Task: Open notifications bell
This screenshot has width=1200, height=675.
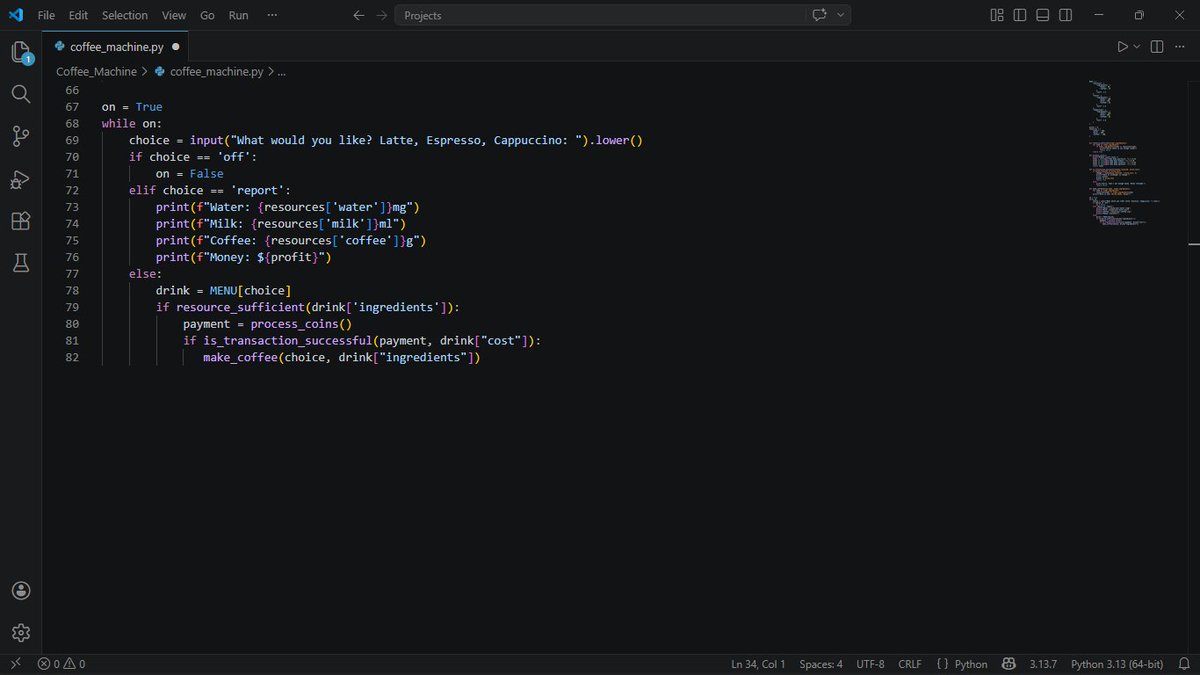Action: (x=1183, y=664)
